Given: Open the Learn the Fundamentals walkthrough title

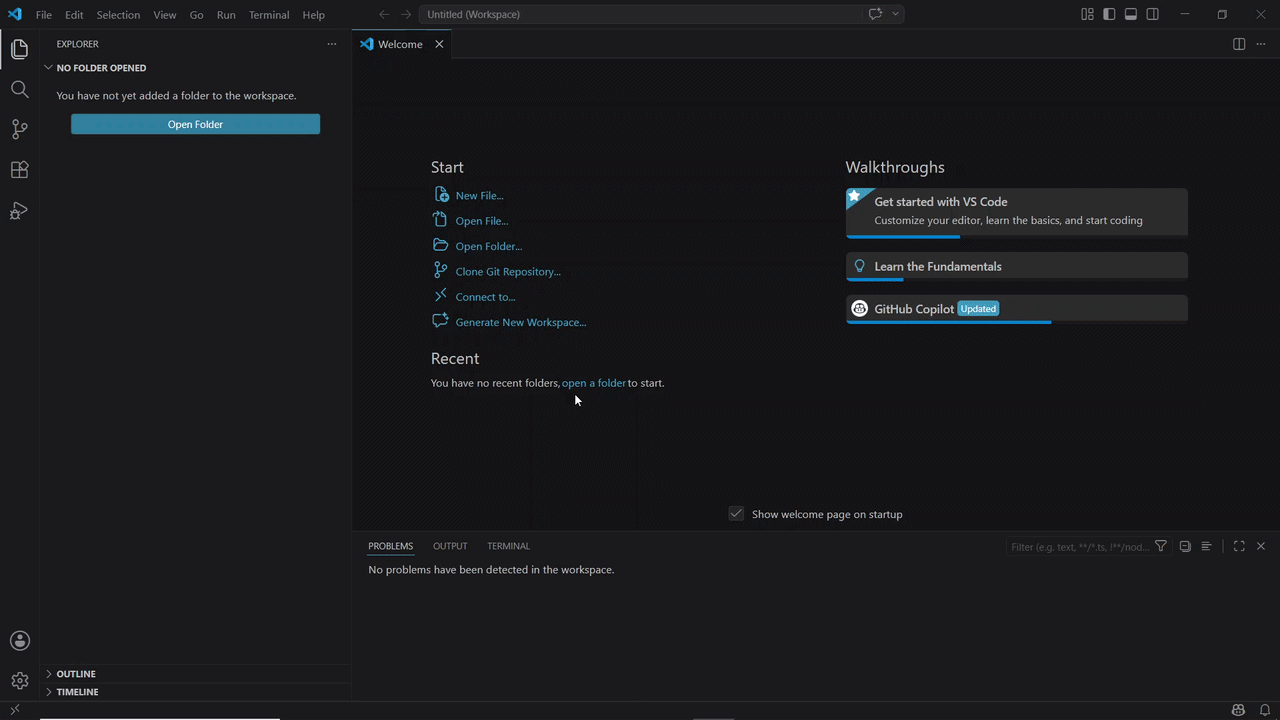Looking at the screenshot, I should pos(938,266).
